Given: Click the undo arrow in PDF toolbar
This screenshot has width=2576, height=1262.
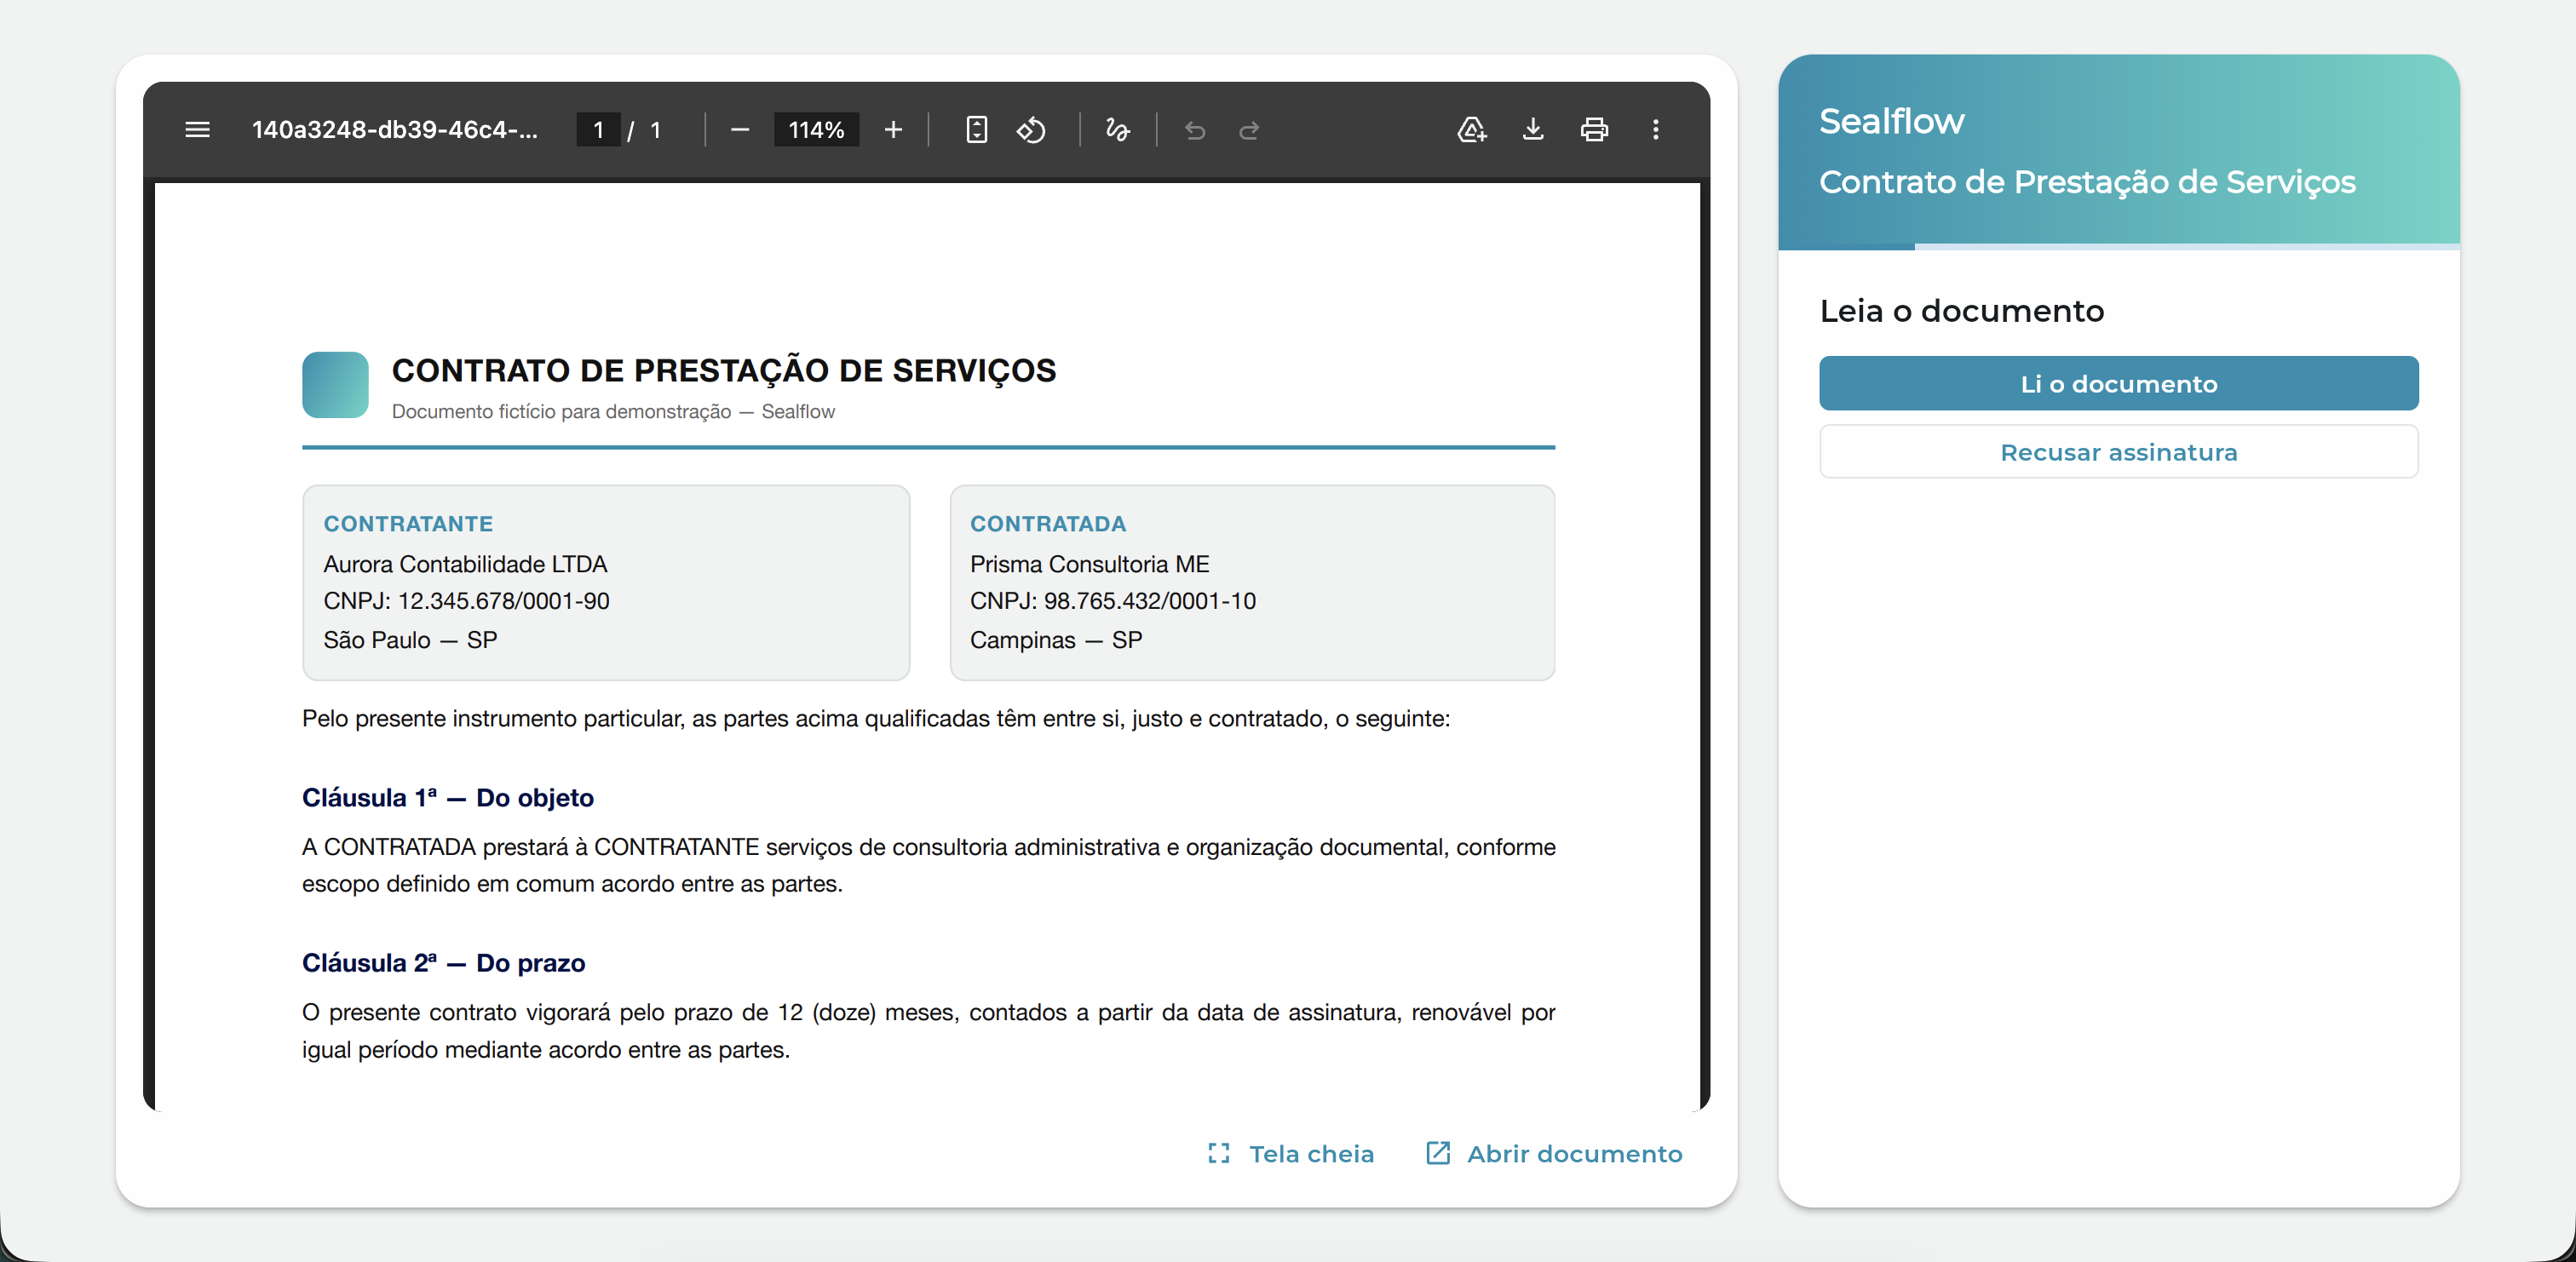Looking at the screenshot, I should point(1195,130).
